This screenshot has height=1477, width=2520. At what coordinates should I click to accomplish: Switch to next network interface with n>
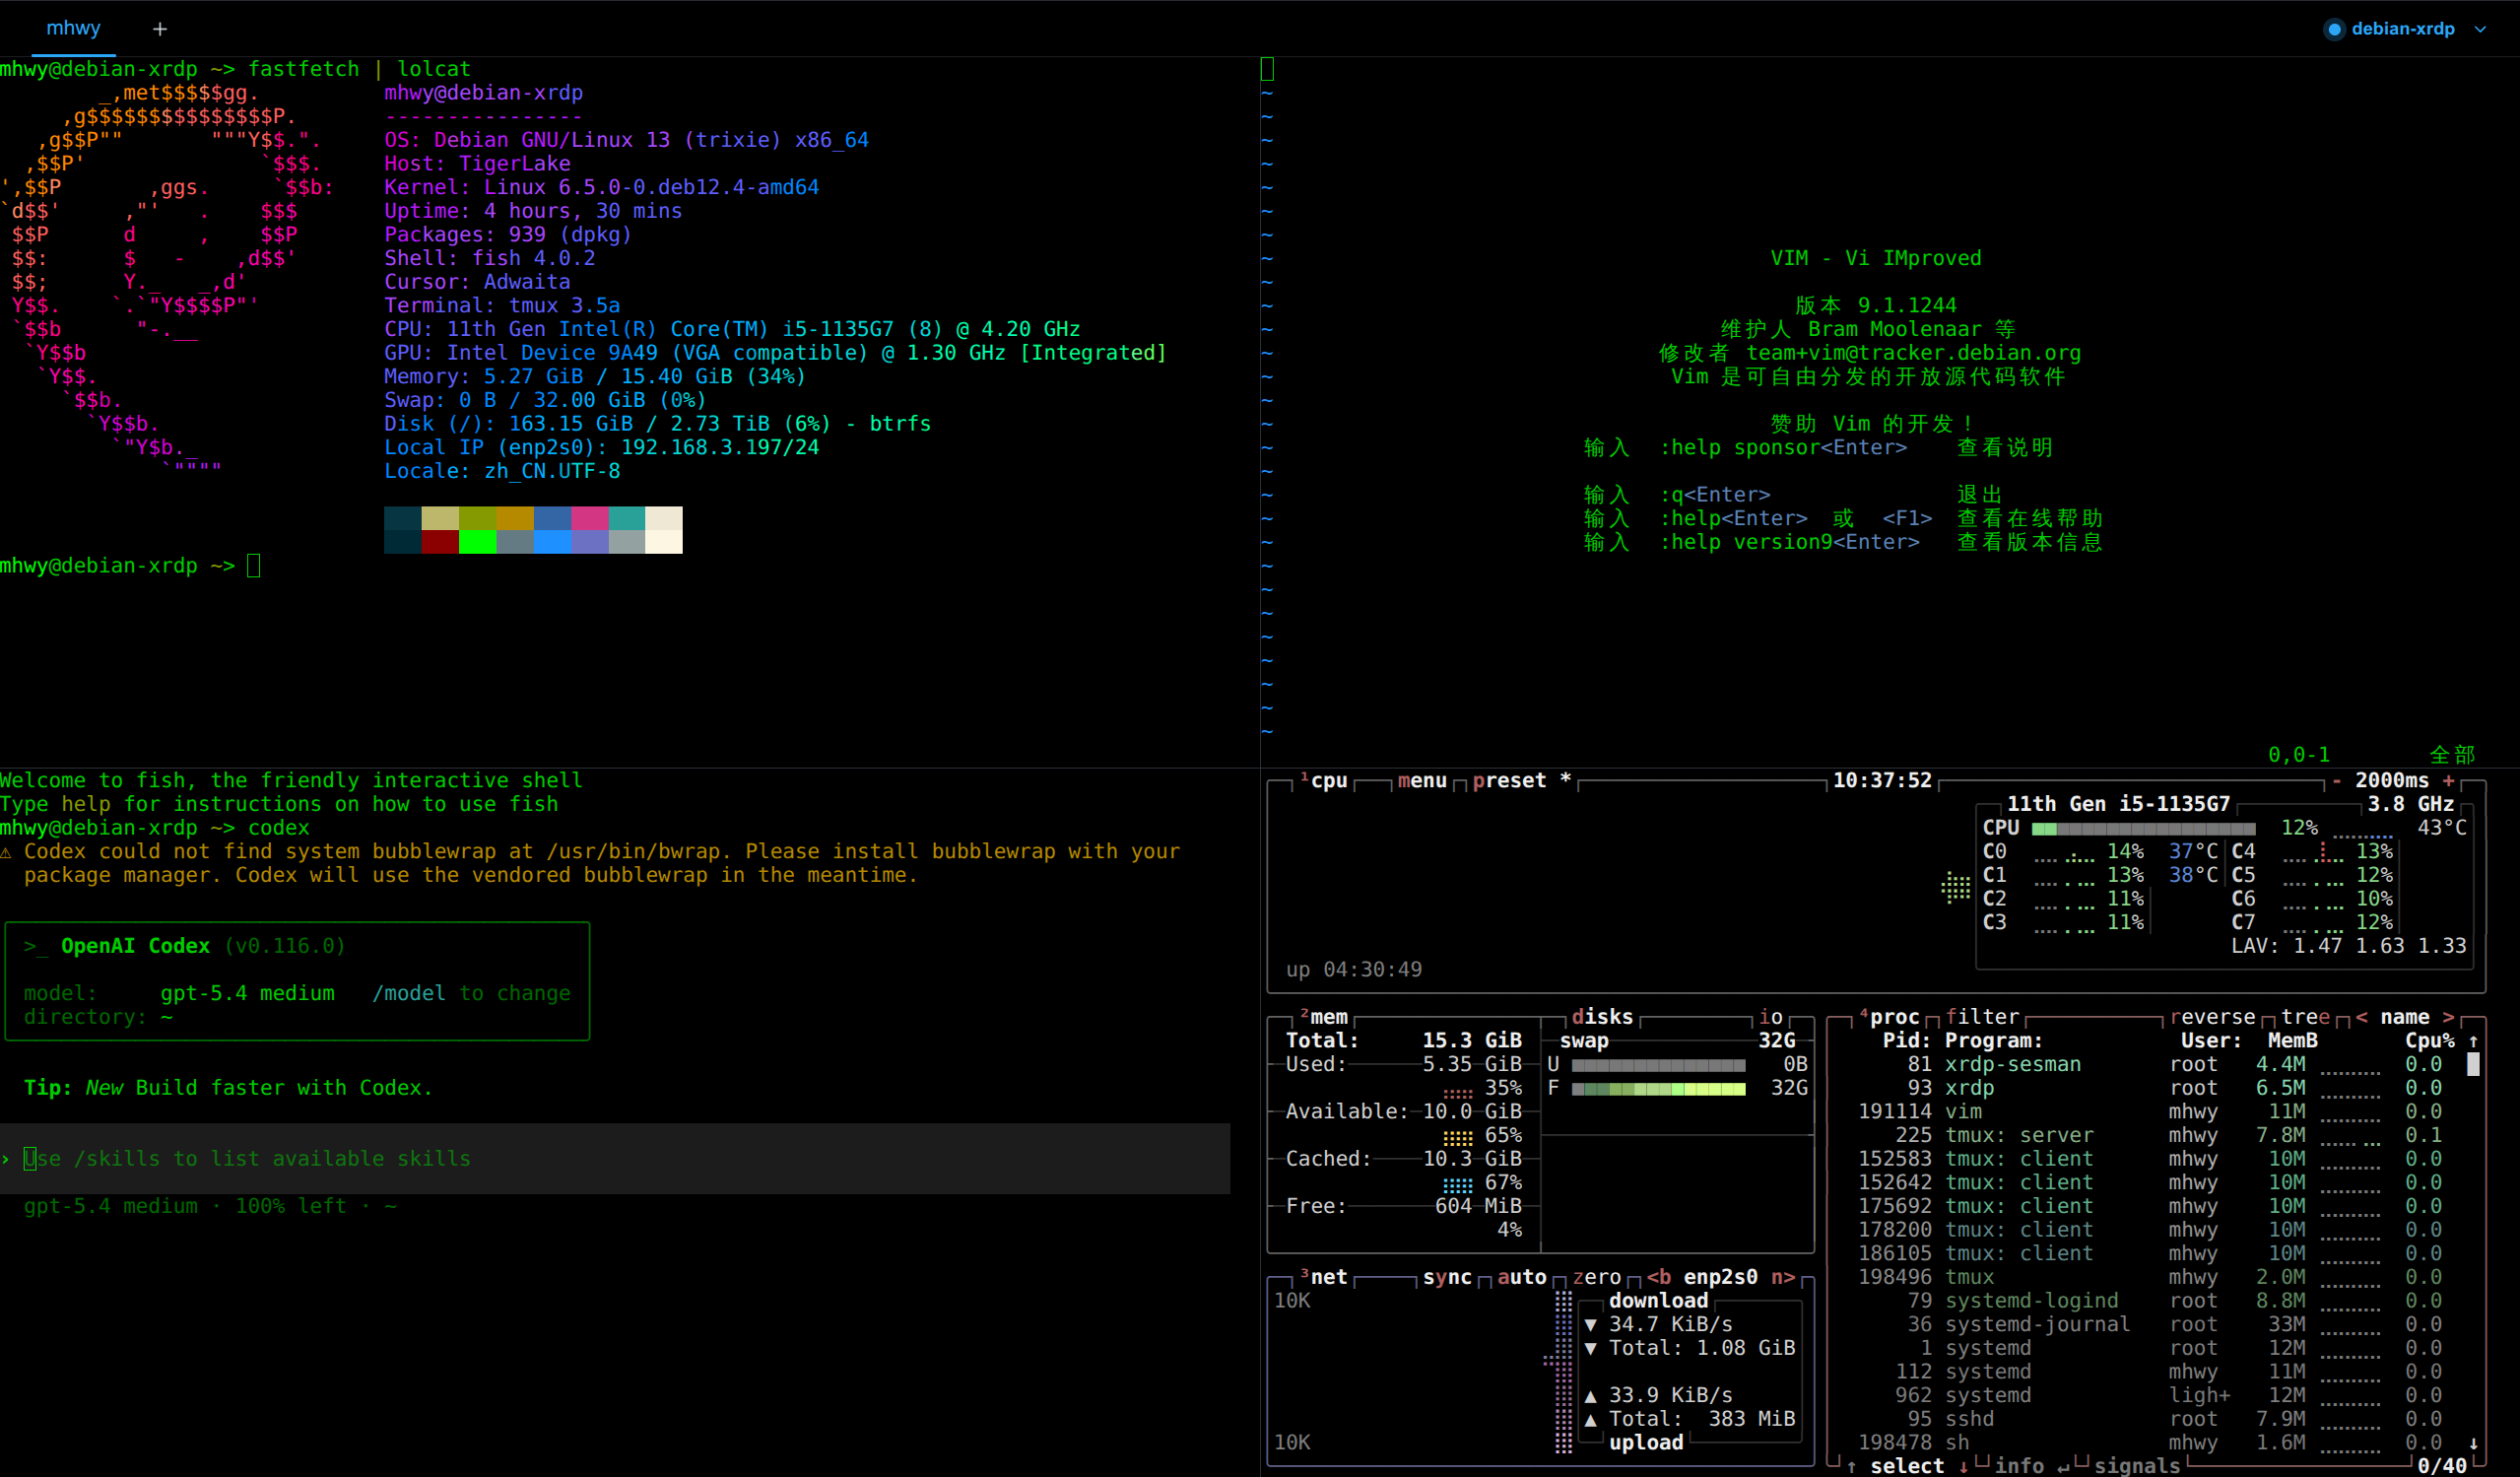[1783, 1277]
